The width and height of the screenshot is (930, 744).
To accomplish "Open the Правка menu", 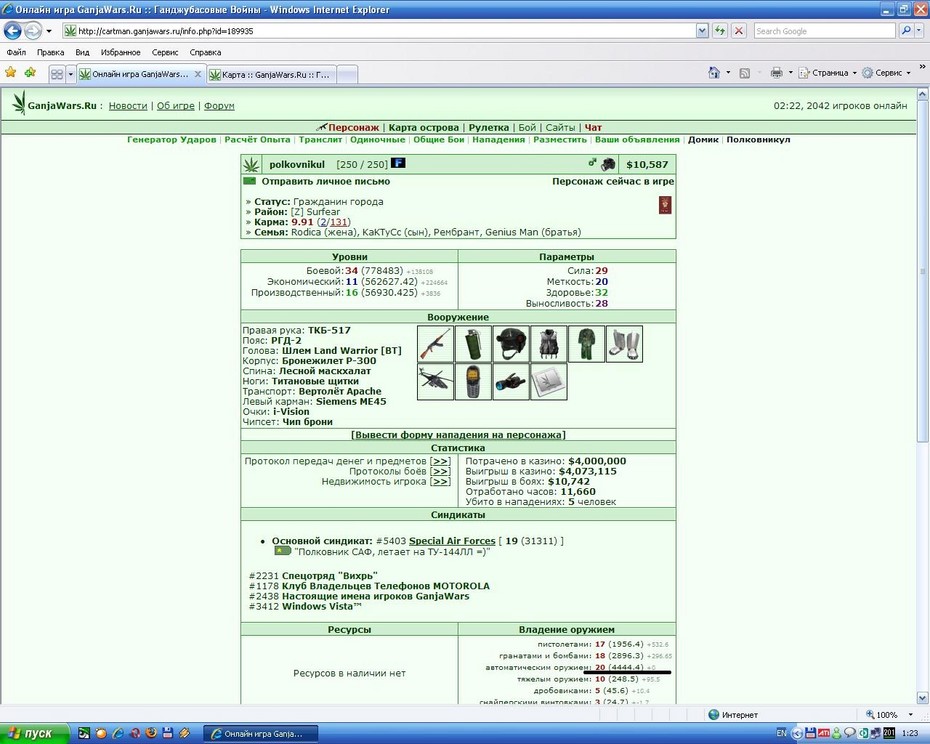I will [x=50, y=52].
